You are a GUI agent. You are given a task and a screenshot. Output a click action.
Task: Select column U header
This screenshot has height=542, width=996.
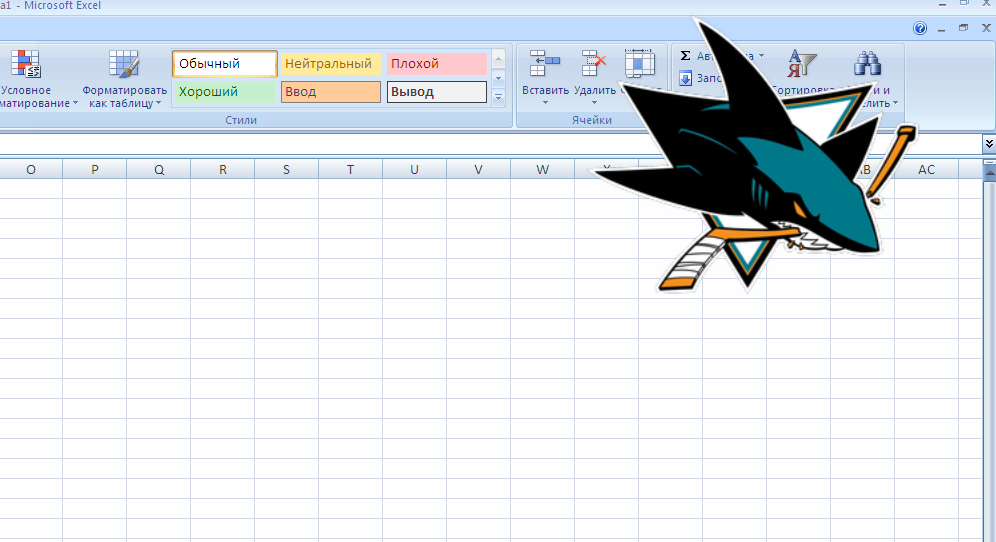pyautogui.click(x=415, y=170)
